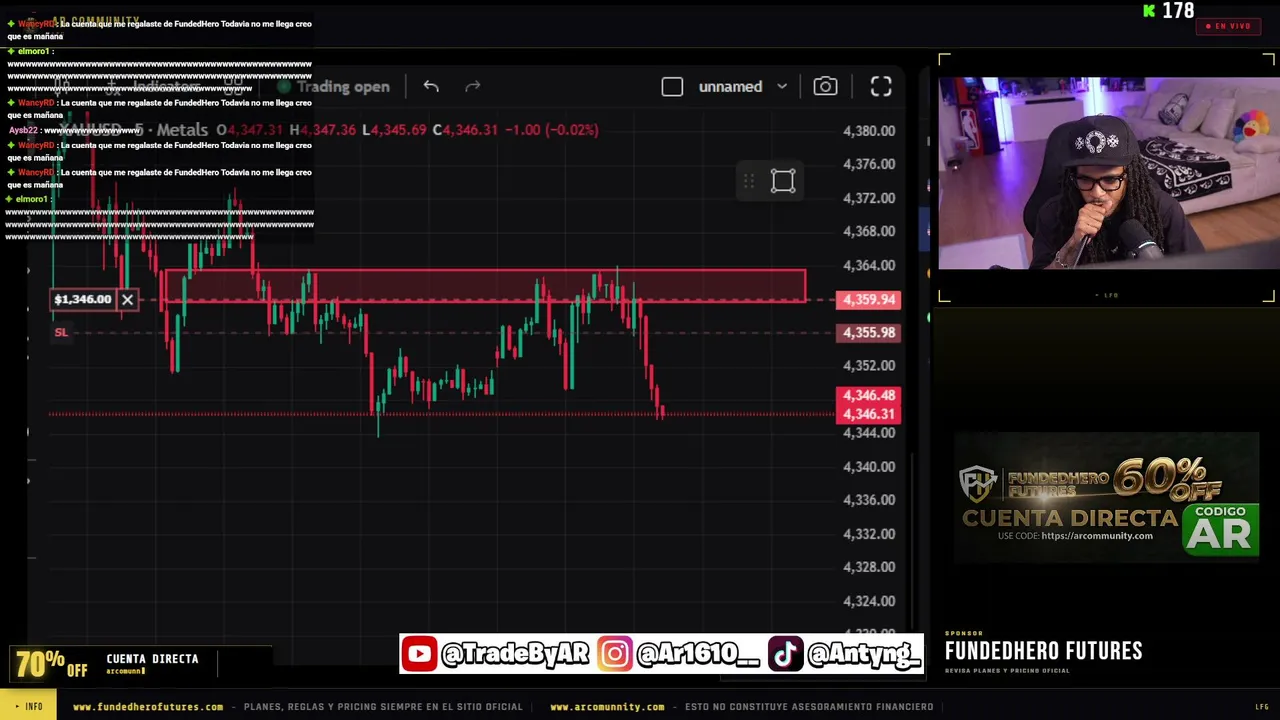Enter fullscreen chart mode
1280x720 pixels.
pyautogui.click(x=881, y=87)
